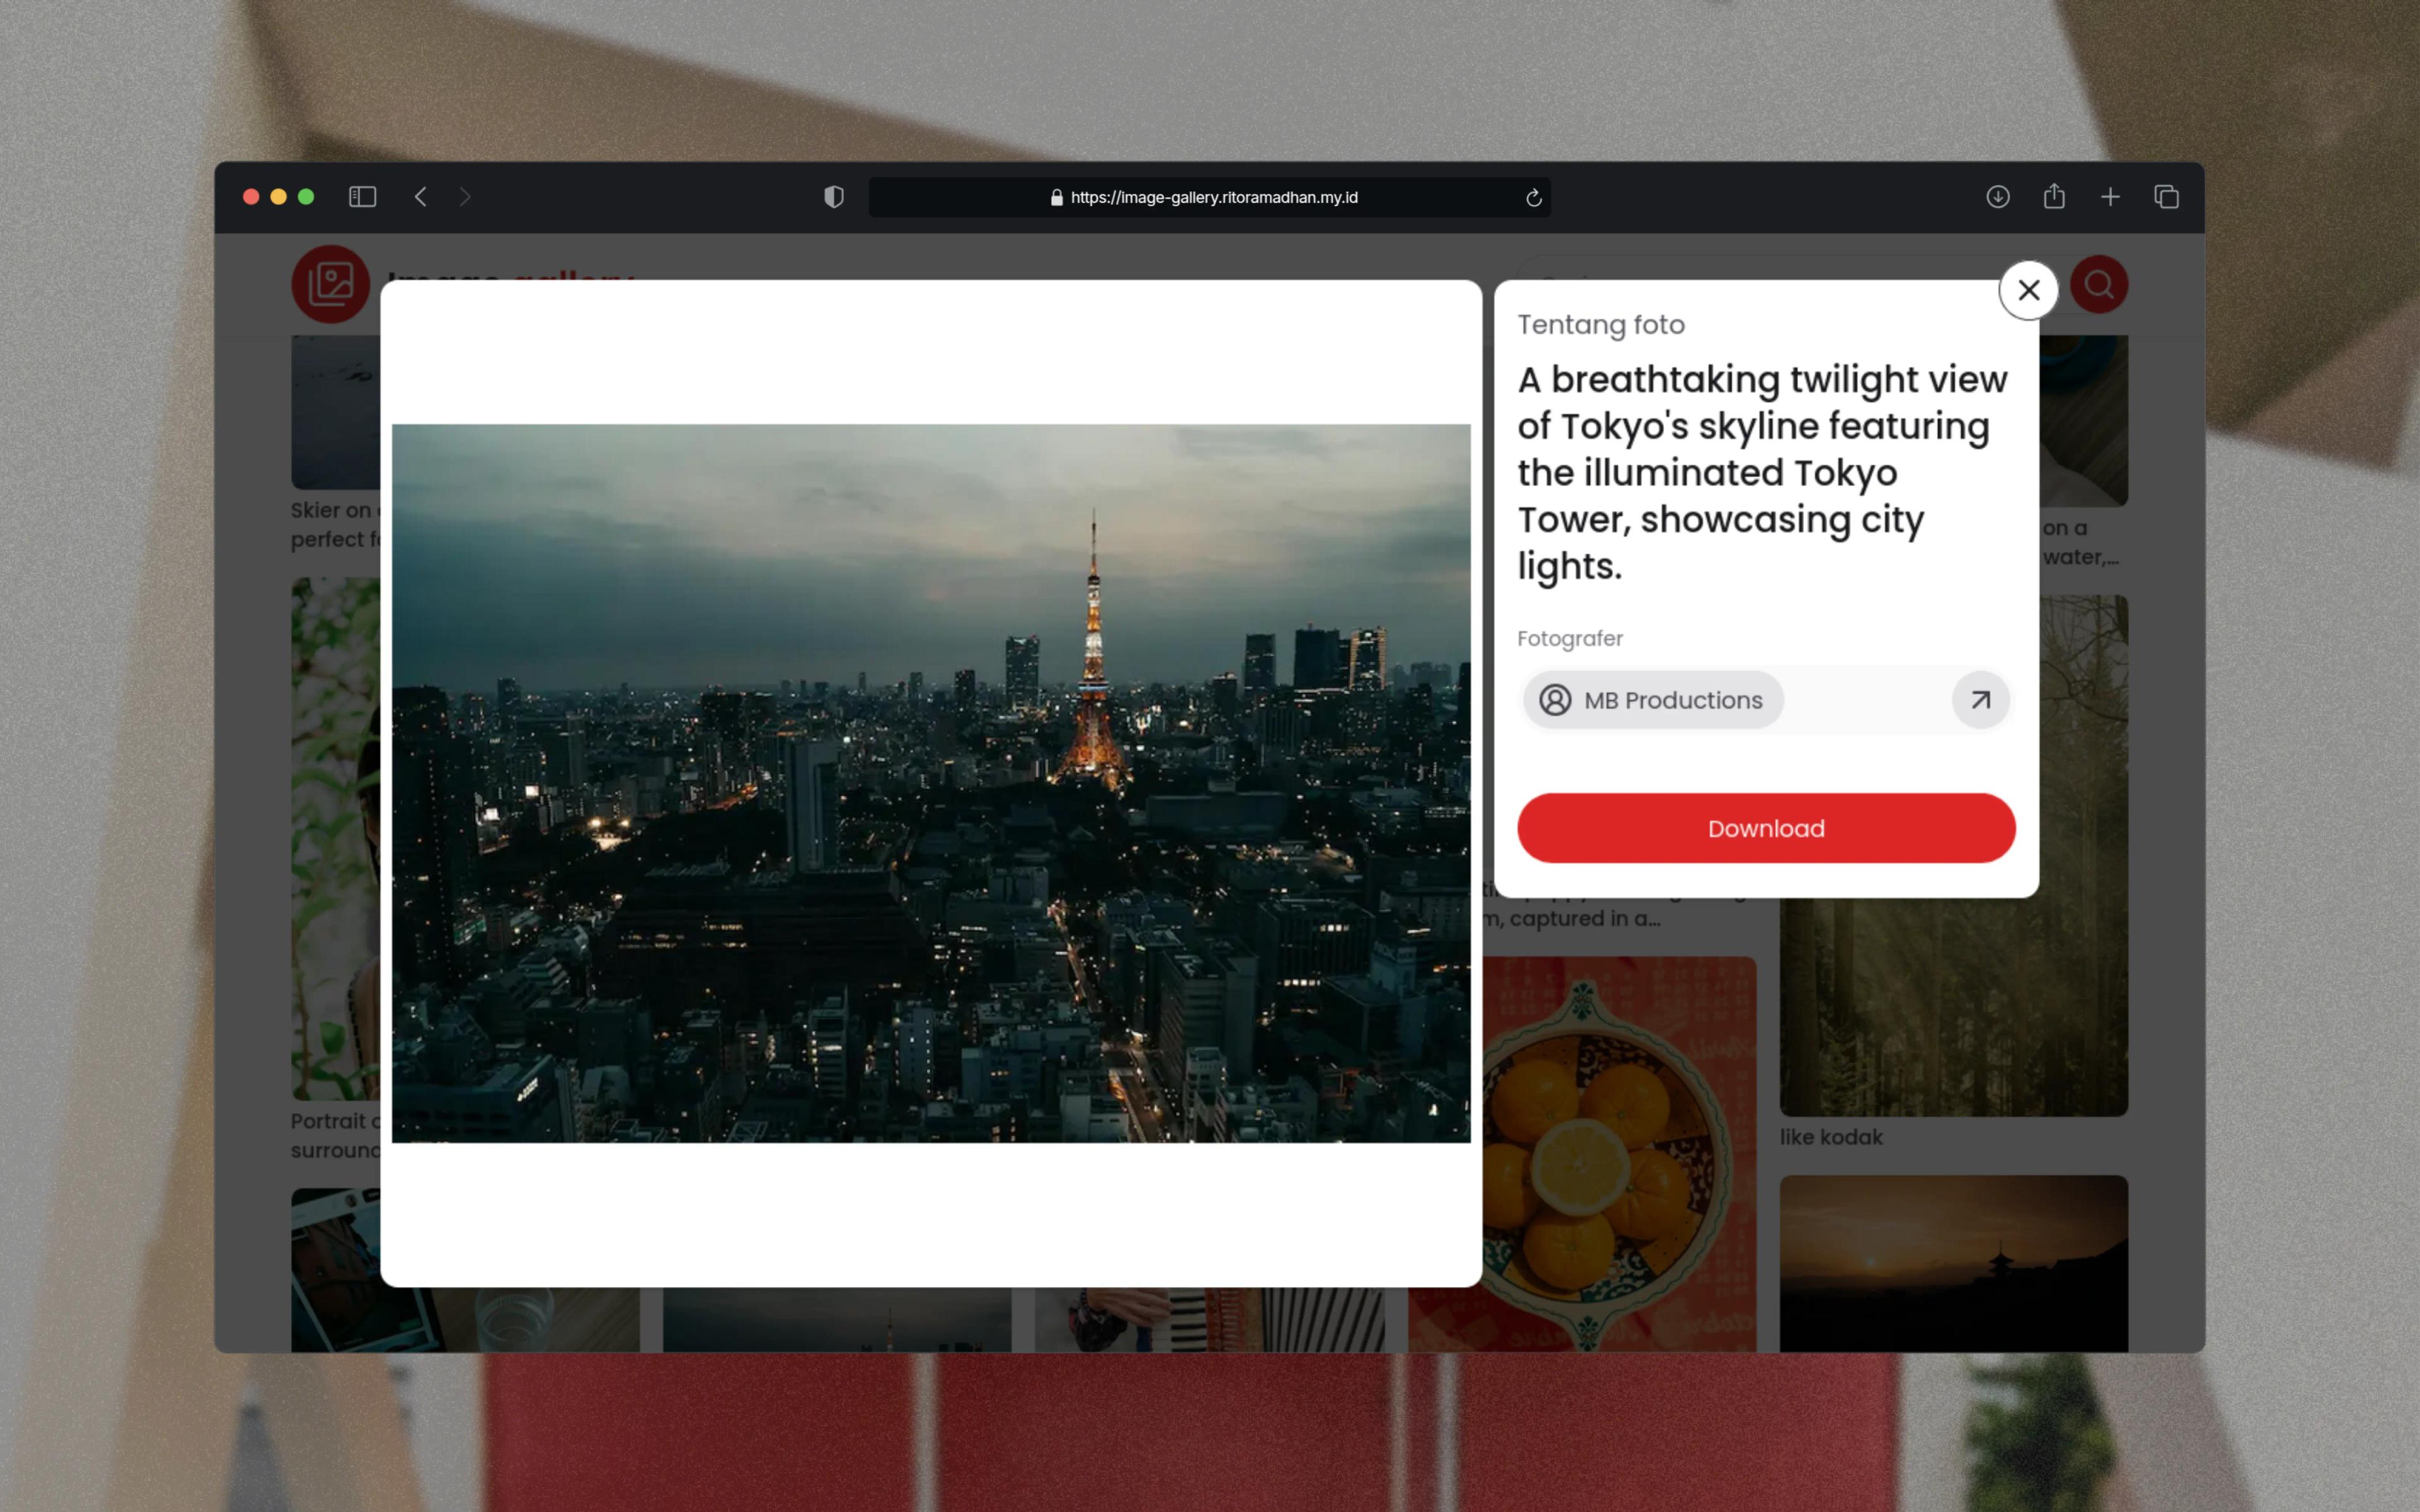Click the 'like kodak' caption text
This screenshot has height=1512, width=2420.
click(x=1830, y=1137)
